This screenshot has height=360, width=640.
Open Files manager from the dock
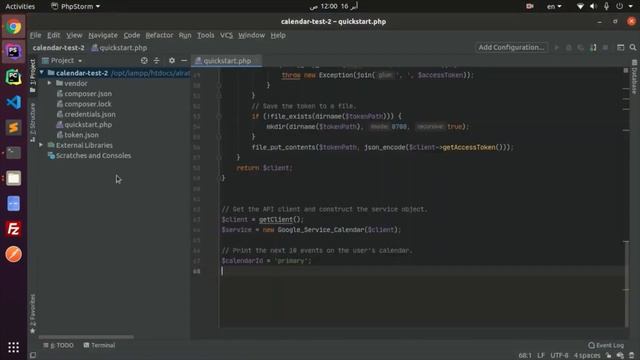(x=13, y=178)
